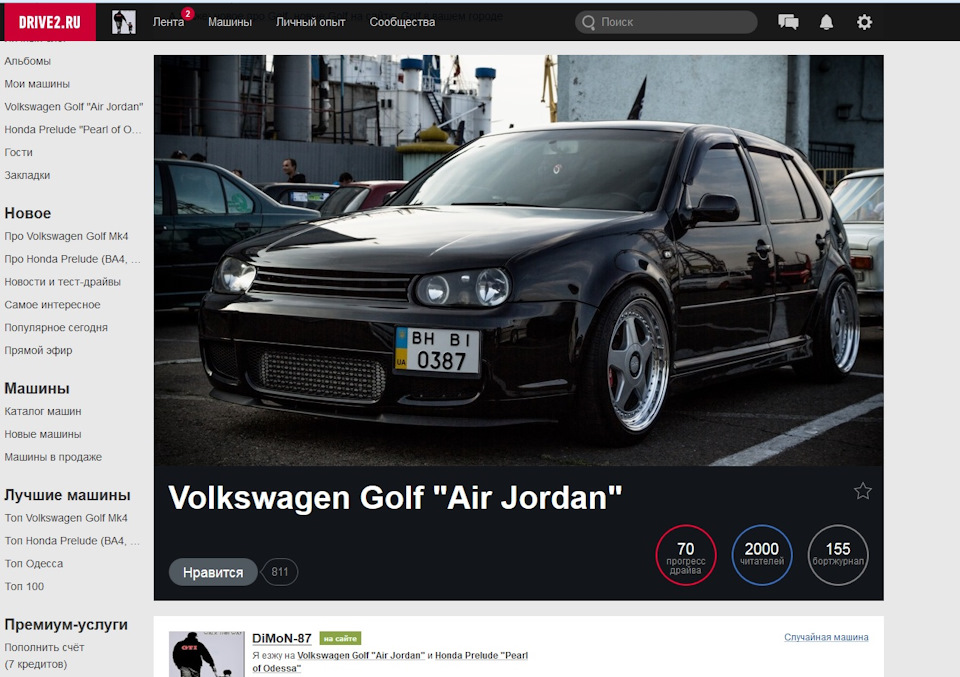Click the Поиск search field
Screen dimensions: 960x677
click(x=666, y=22)
